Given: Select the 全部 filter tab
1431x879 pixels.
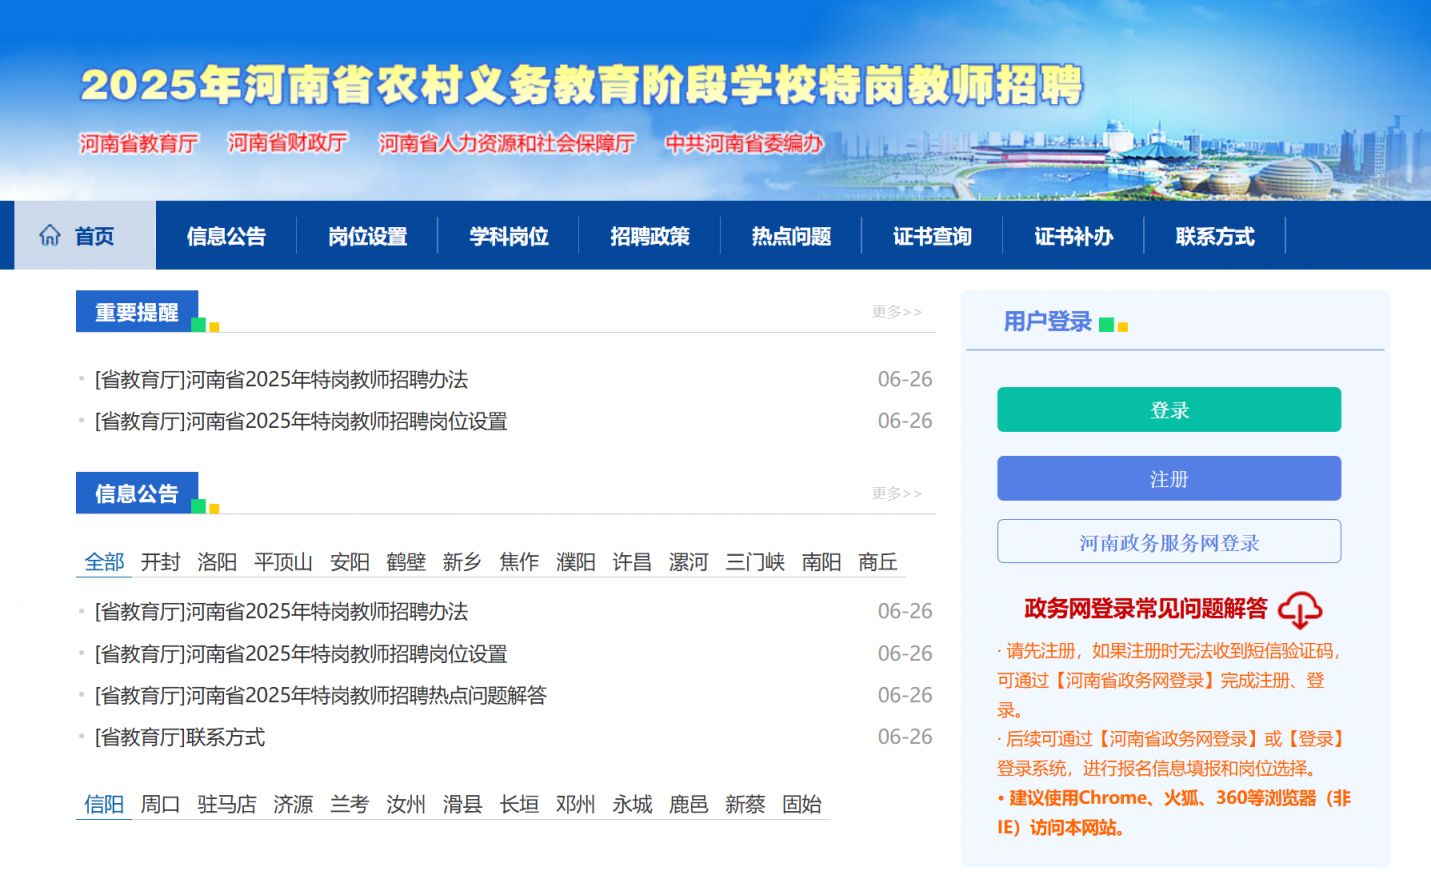Looking at the screenshot, I should point(104,562).
